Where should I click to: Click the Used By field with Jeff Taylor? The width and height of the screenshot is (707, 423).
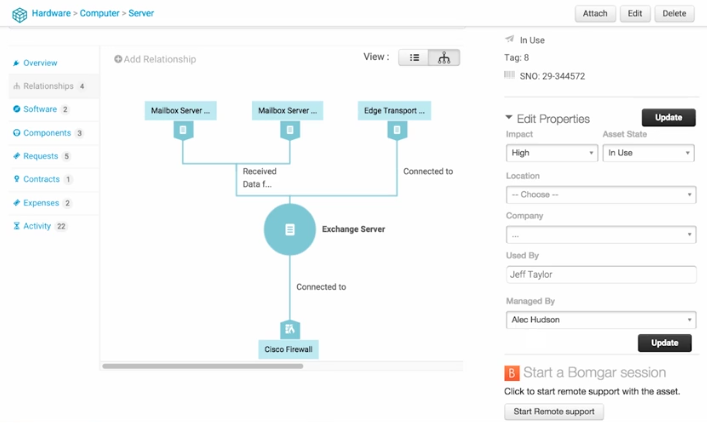601,275
